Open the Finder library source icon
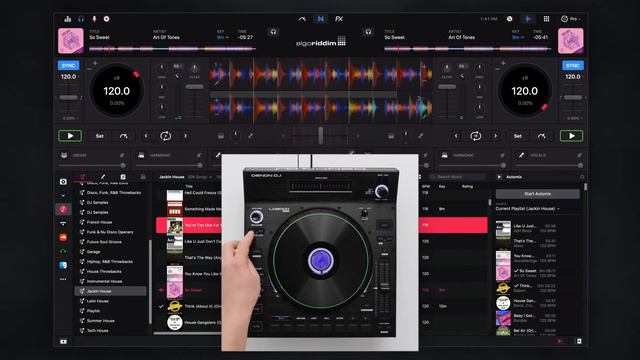This screenshot has width=640, height=360. pos(63,265)
